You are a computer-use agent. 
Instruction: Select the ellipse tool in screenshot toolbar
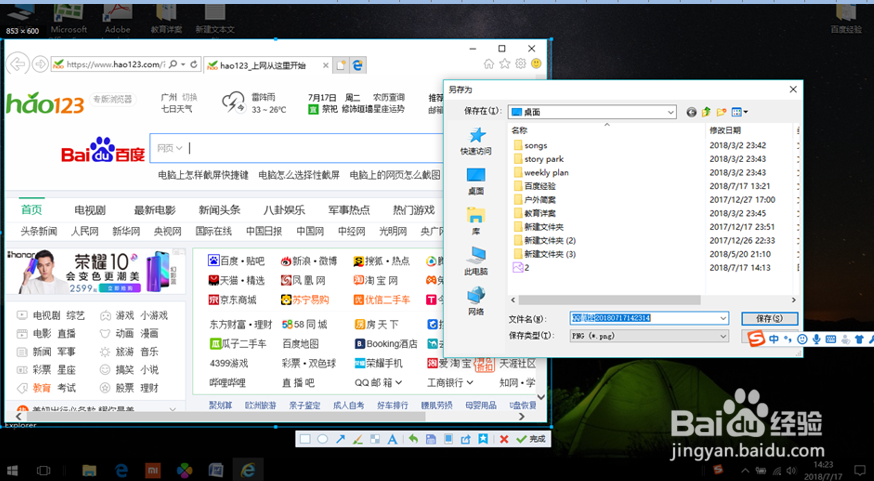click(322, 439)
